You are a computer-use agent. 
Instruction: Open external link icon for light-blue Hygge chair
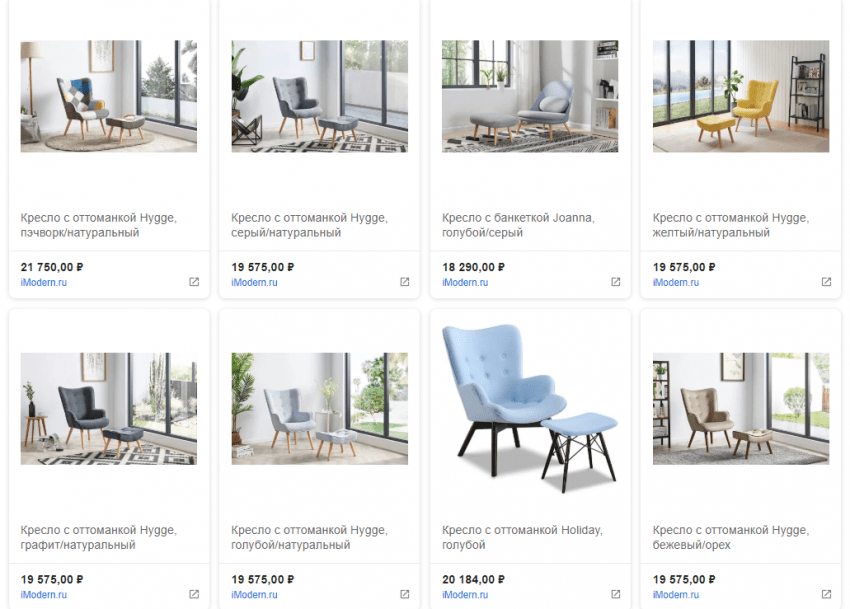(405, 594)
